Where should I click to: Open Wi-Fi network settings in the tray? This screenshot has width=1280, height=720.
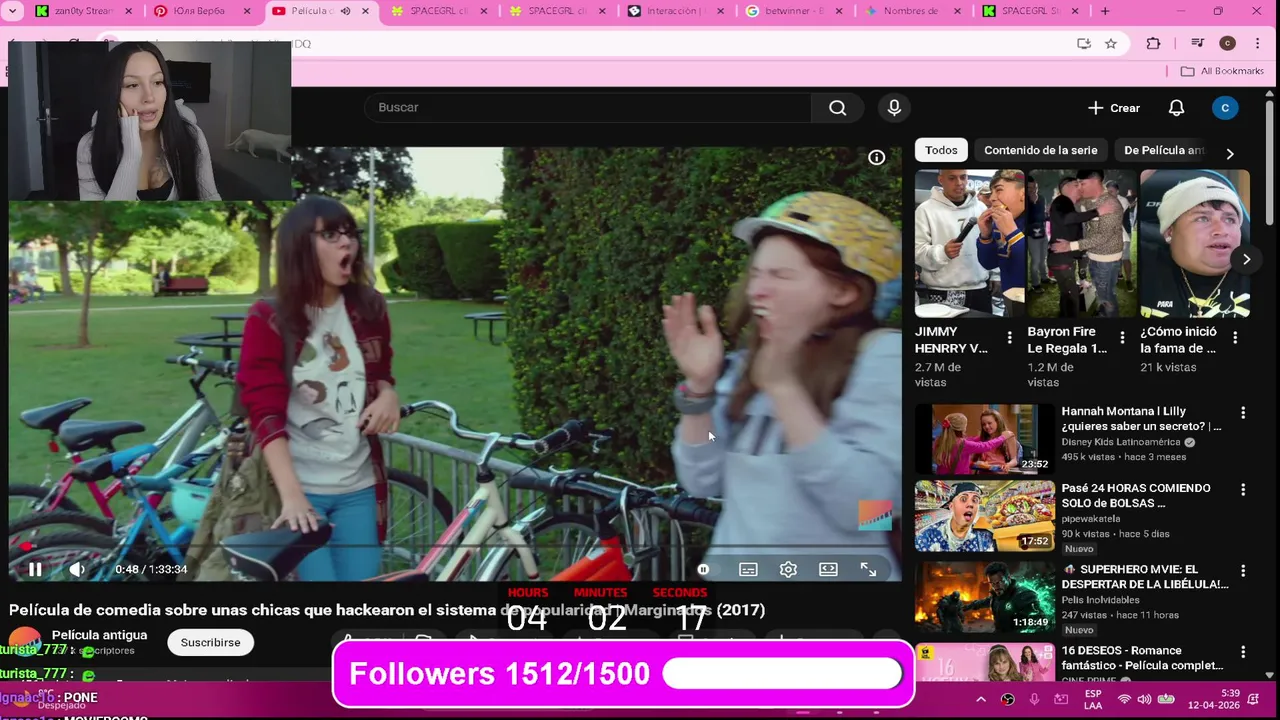(x=1125, y=699)
